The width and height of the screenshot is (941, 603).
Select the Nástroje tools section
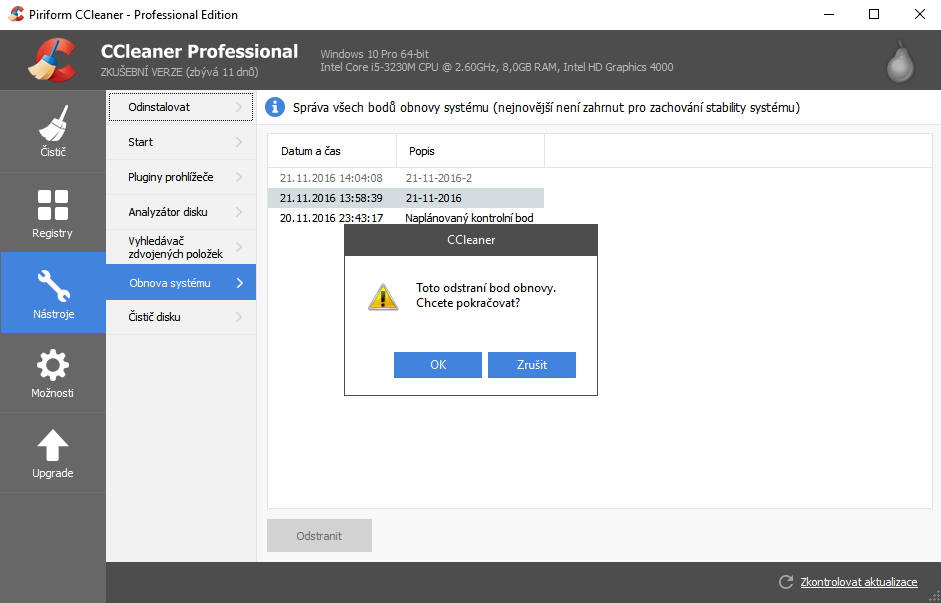(53, 293)
